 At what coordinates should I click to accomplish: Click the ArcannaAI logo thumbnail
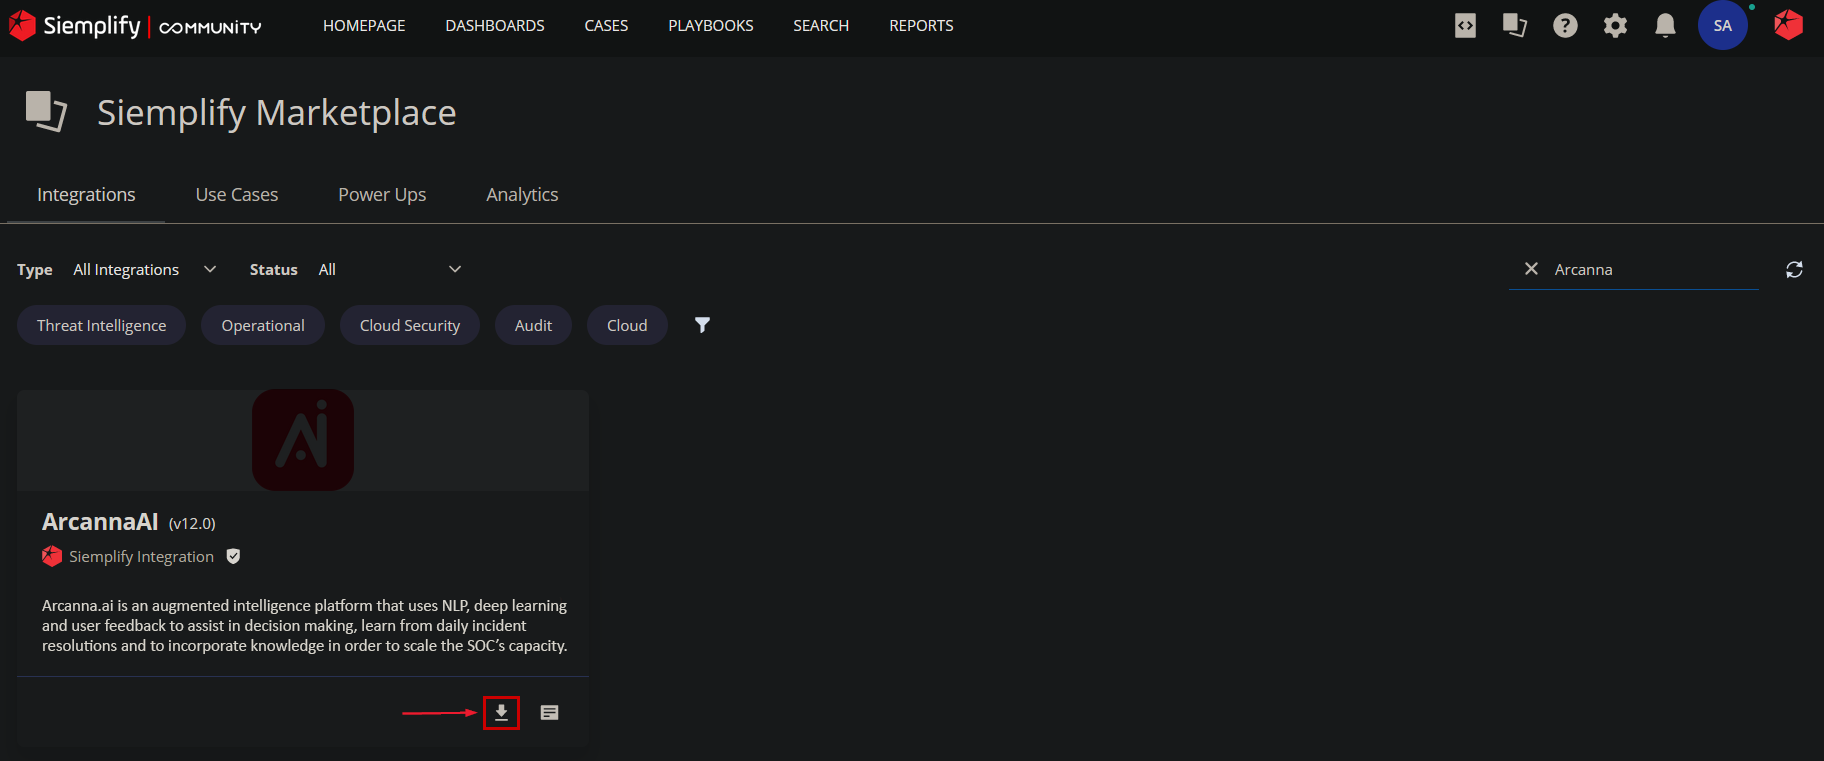[303, 440]
